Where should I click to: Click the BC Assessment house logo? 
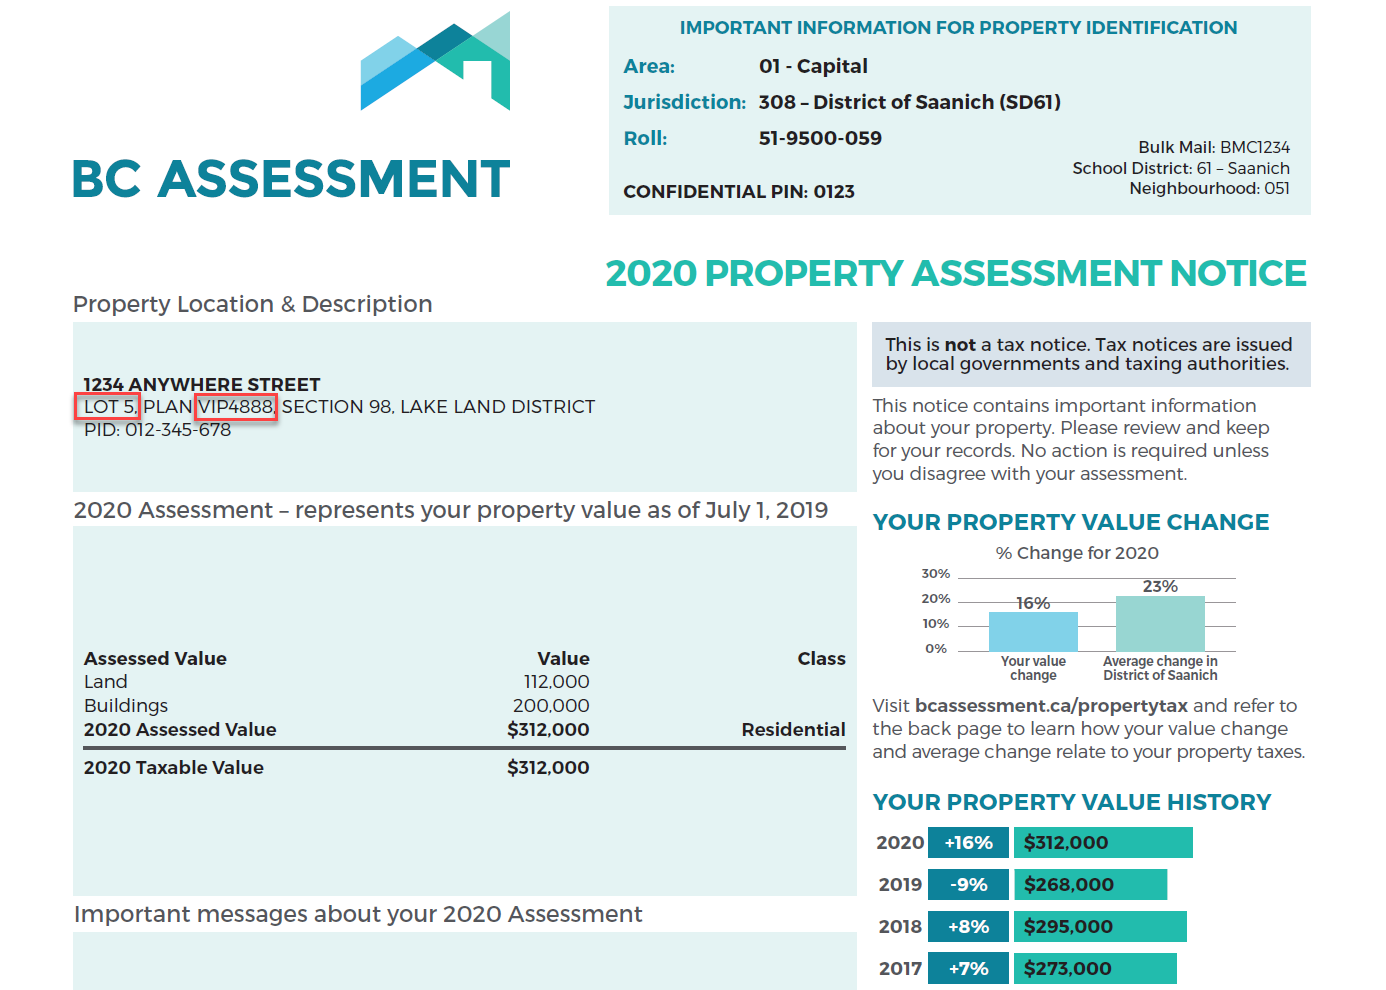pyautogui.click(x=435, y=61)
